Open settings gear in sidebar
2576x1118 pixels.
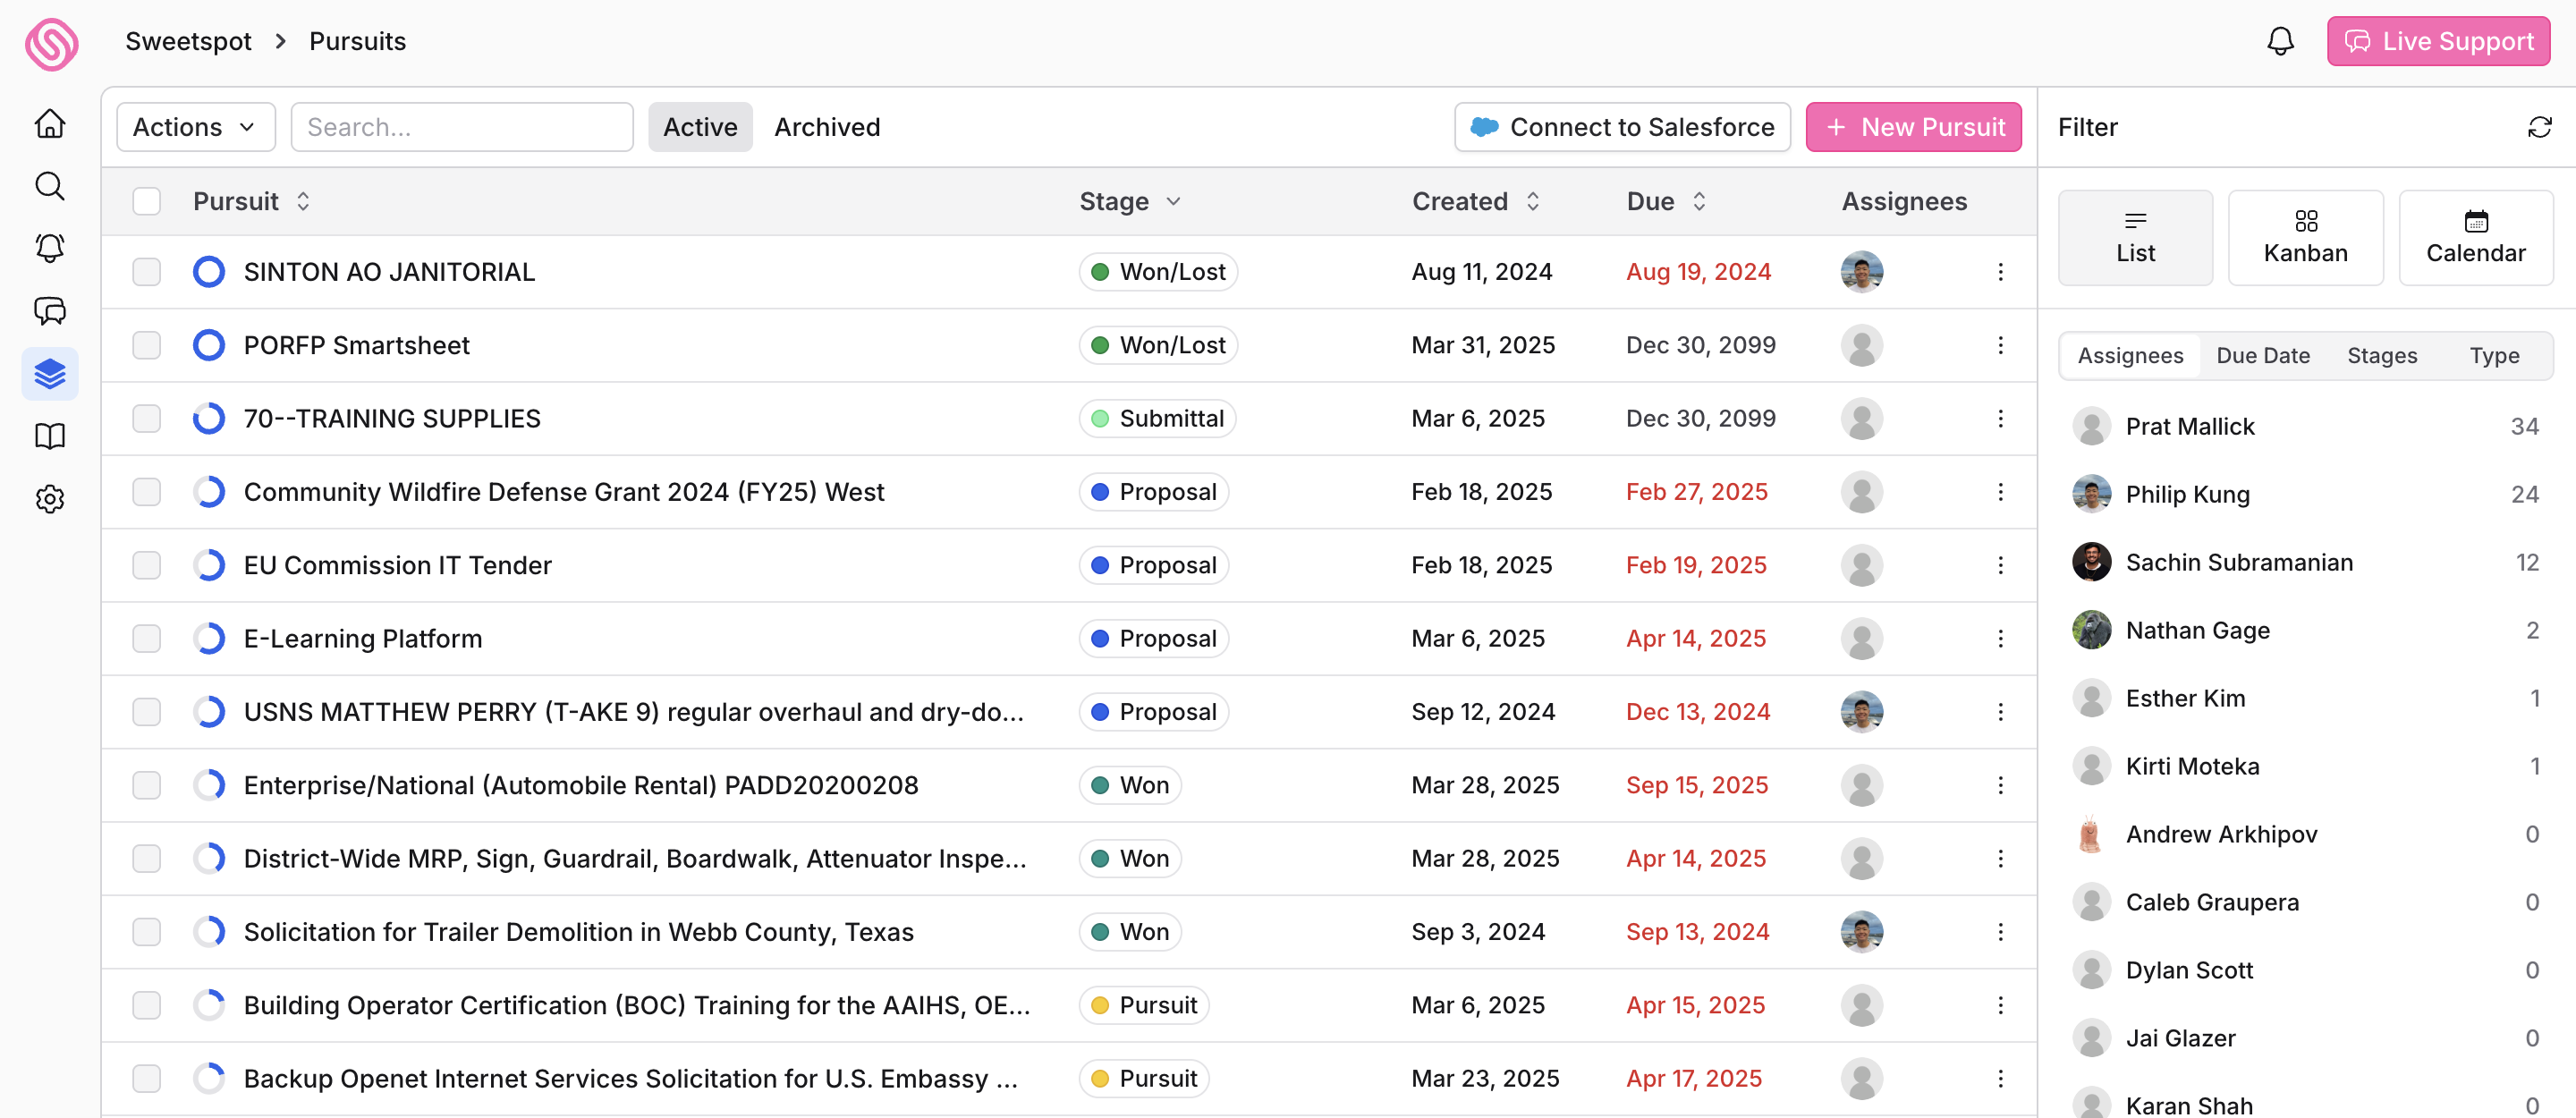(x=50, y=499)
